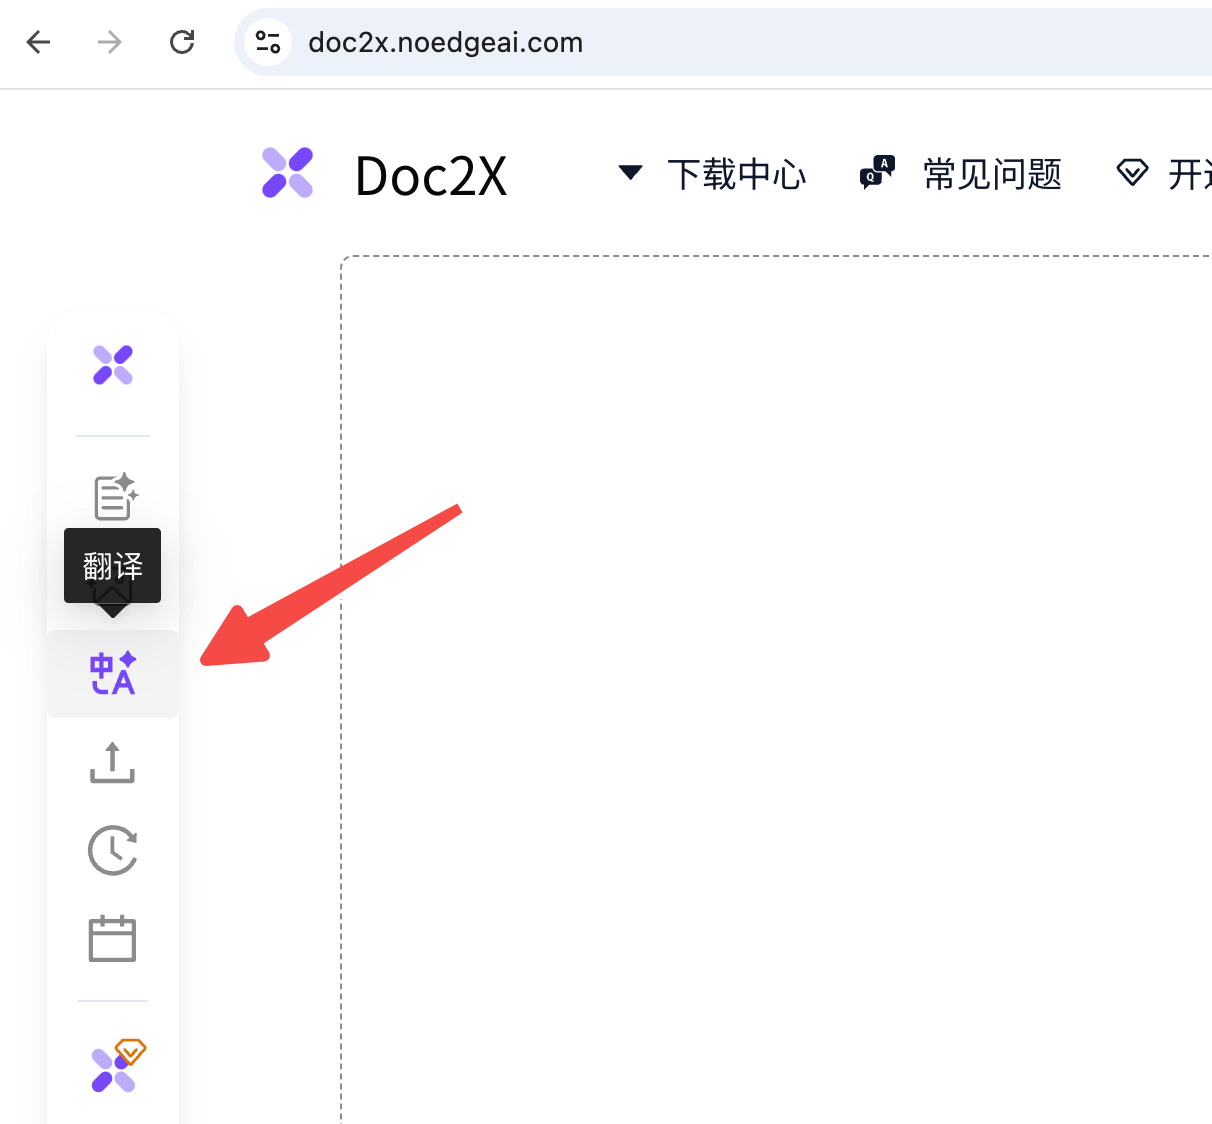
Task: Open the translate tool in sidebar
Action: pyautogui.click(x=113, y=674)
